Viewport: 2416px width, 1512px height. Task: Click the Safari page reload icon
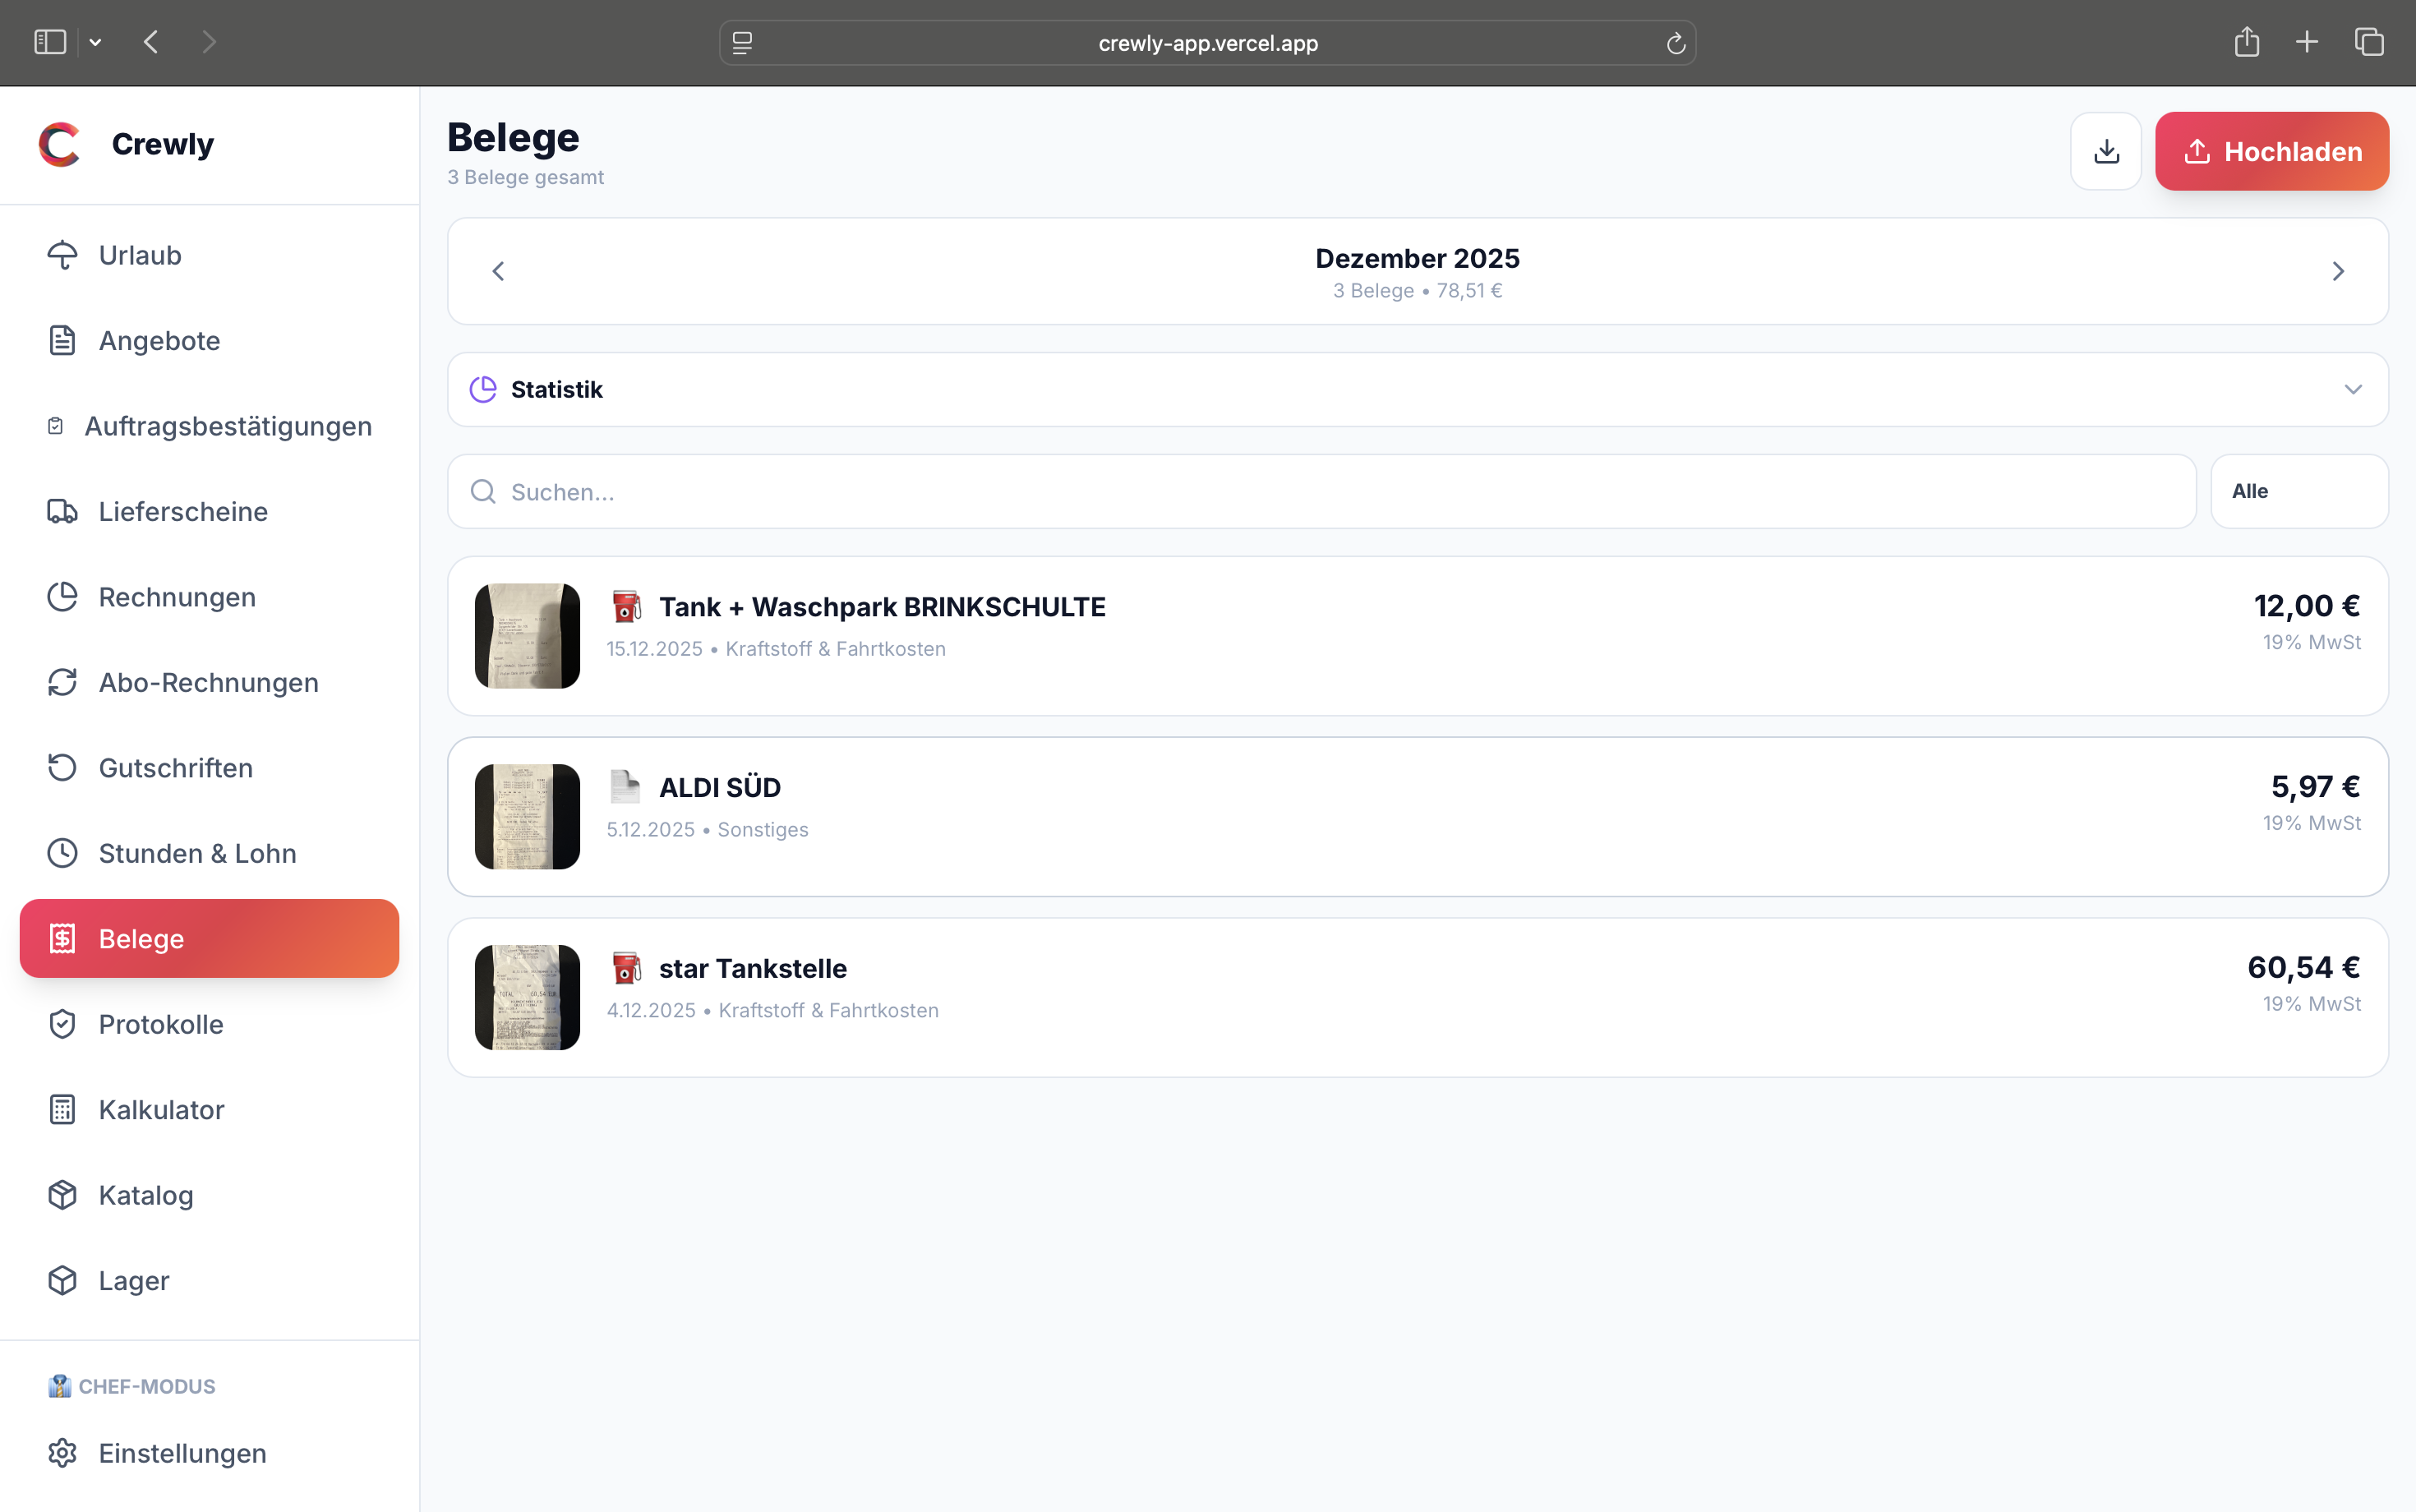[1675, 43]
